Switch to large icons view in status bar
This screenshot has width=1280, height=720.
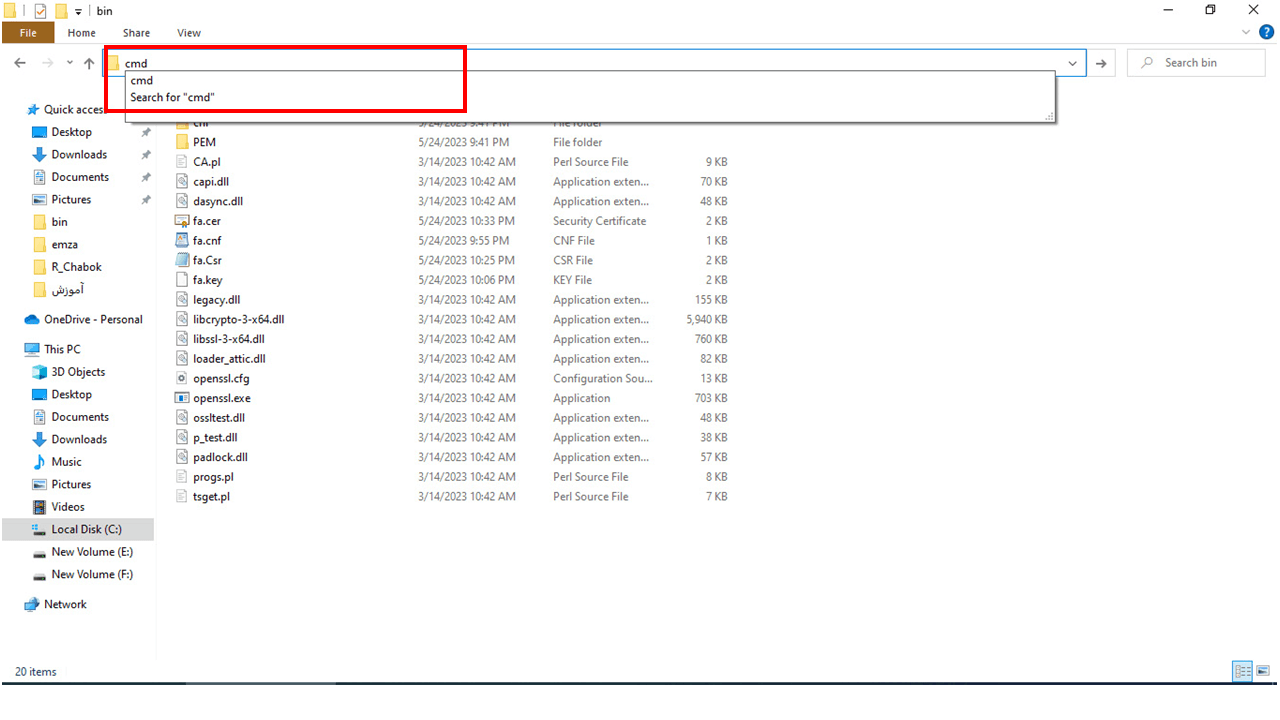point(1263,672)
